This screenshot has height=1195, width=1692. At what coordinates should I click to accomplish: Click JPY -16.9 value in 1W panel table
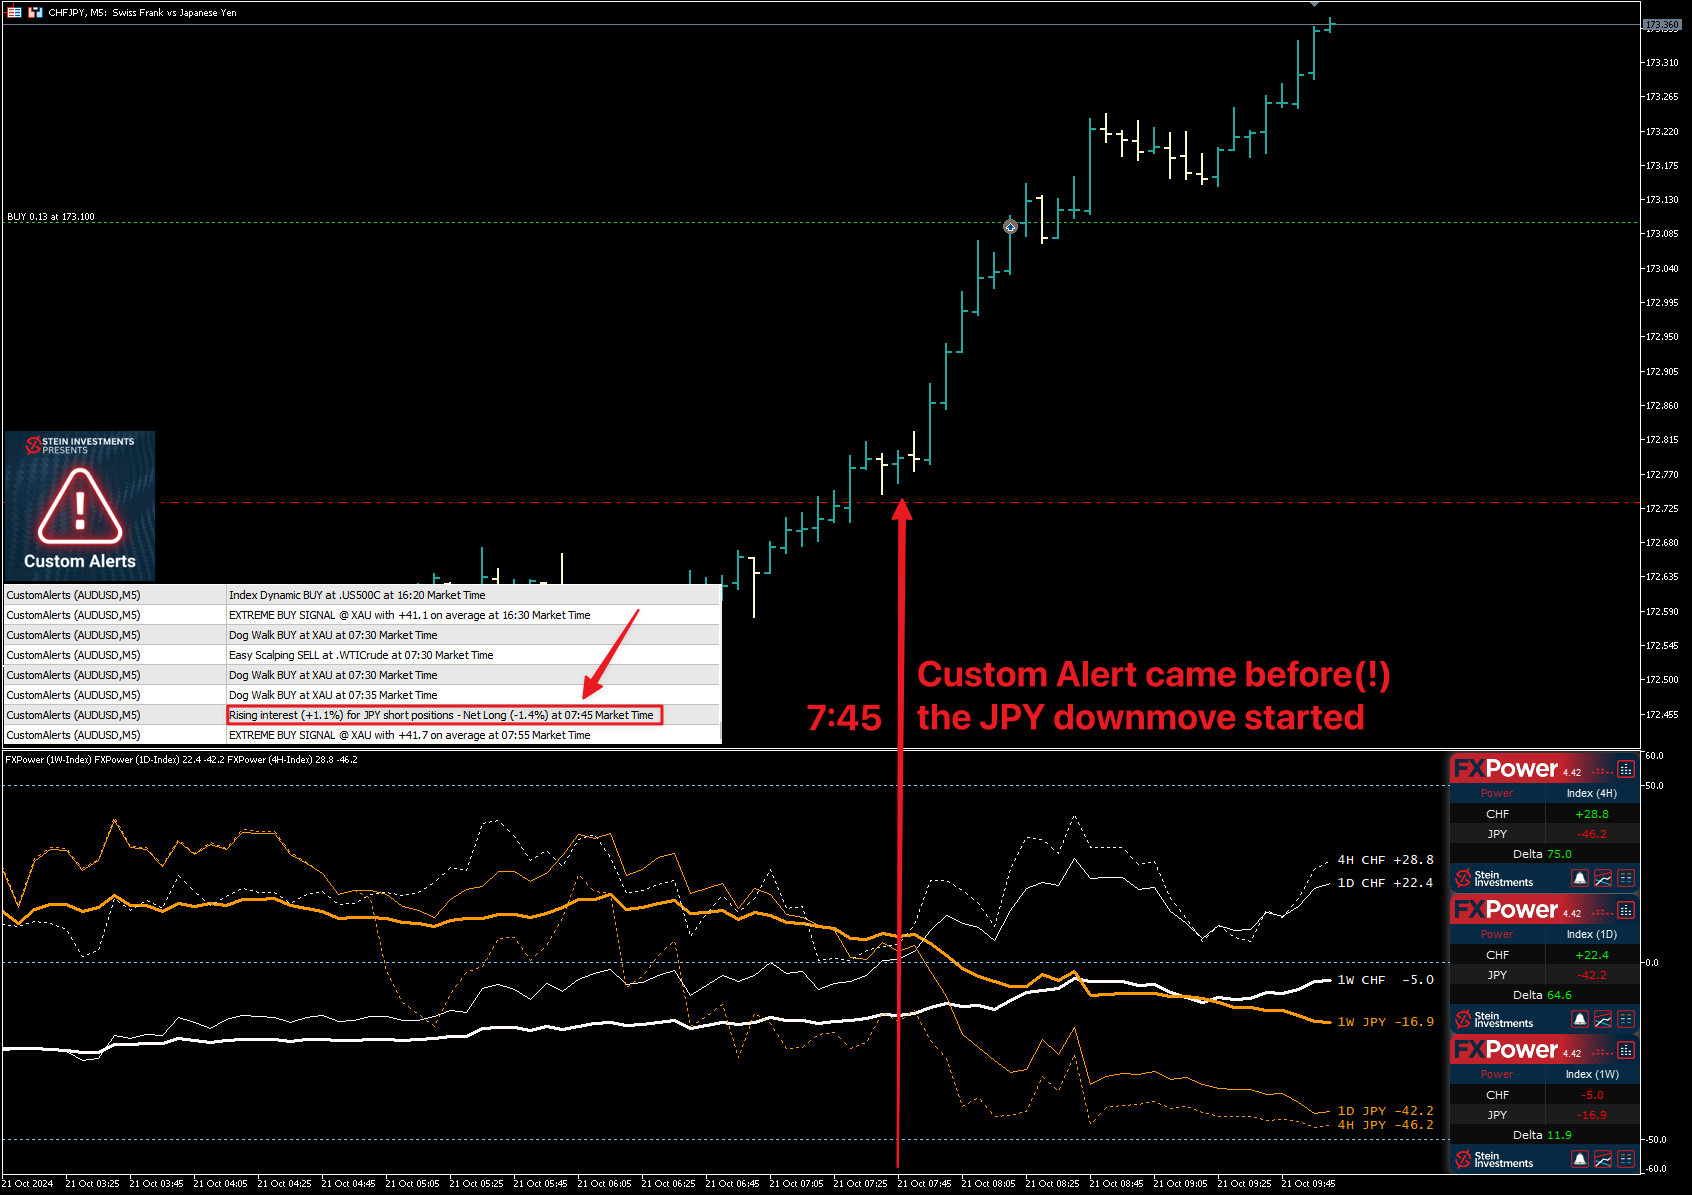point(1592,1115)
